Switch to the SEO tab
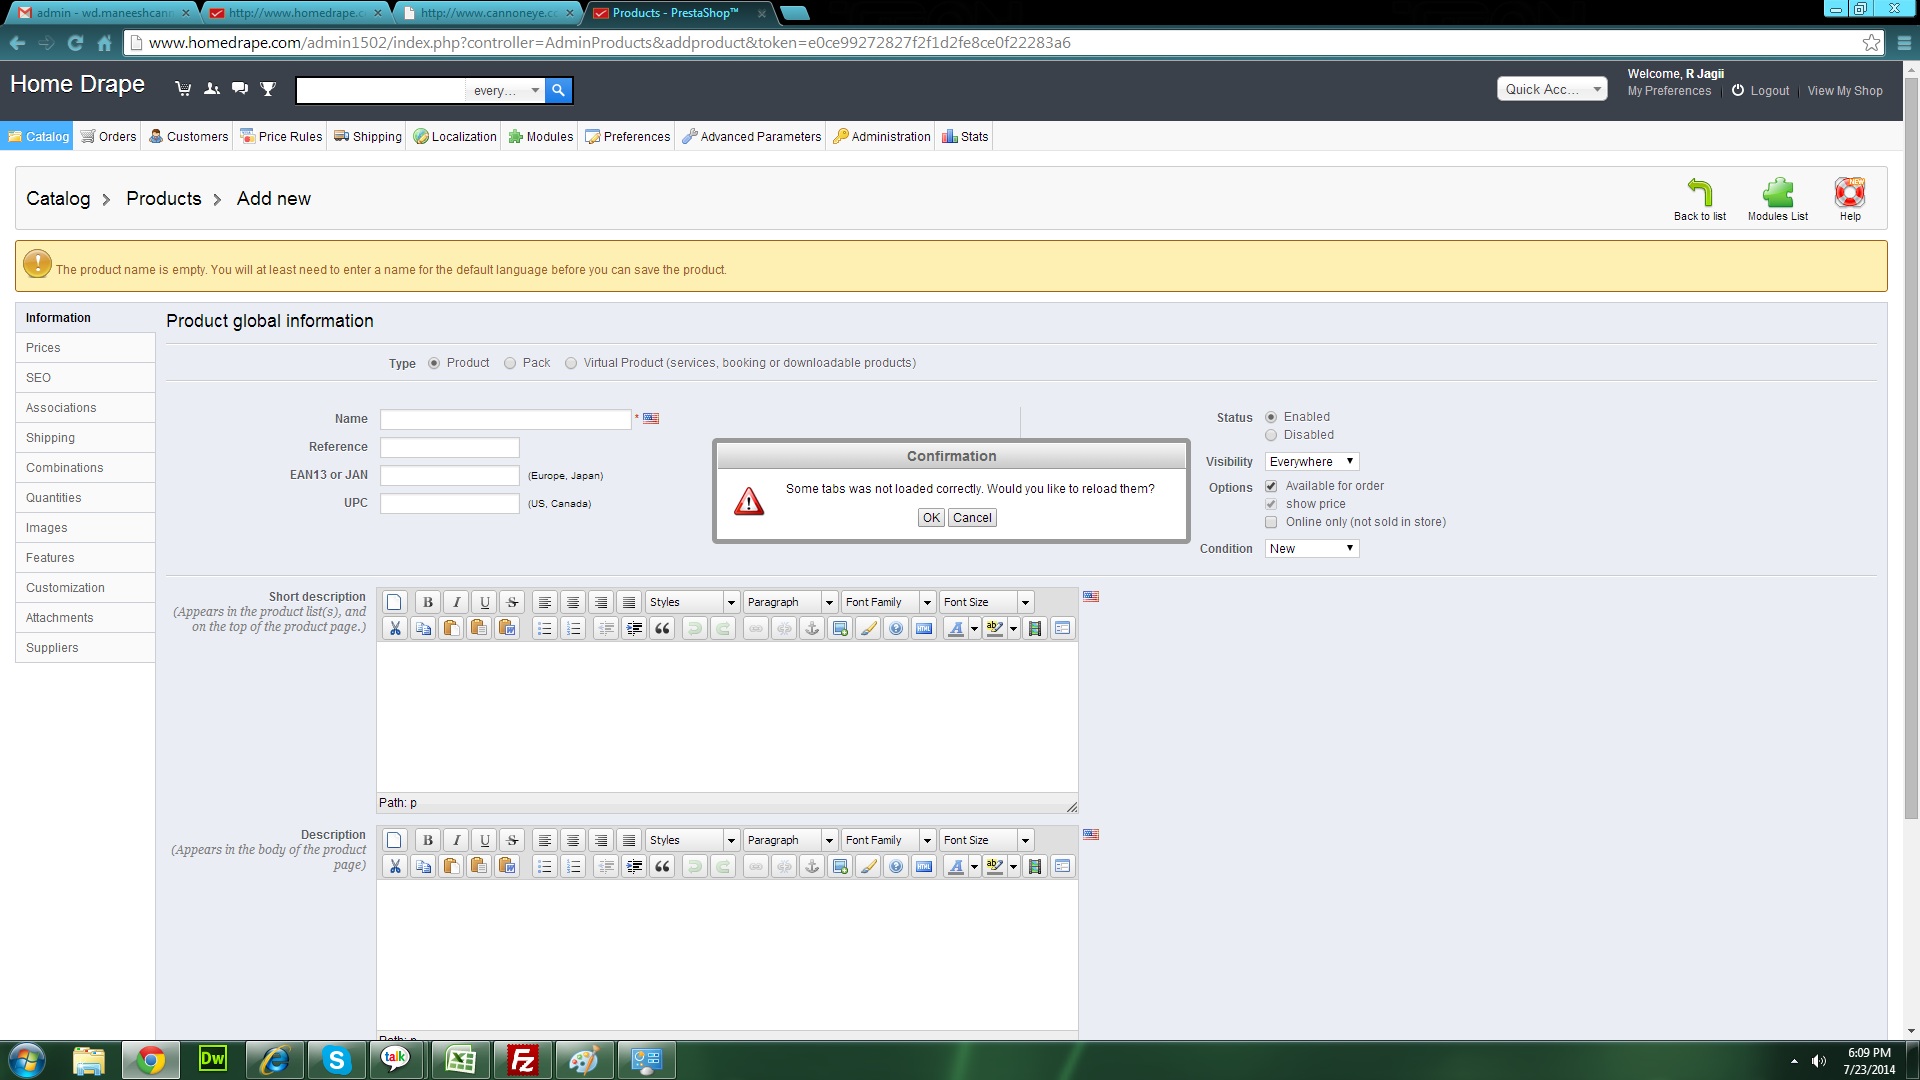Image resolution: width=1920 pixels, height=1080 pixels. tap(38, 378)
